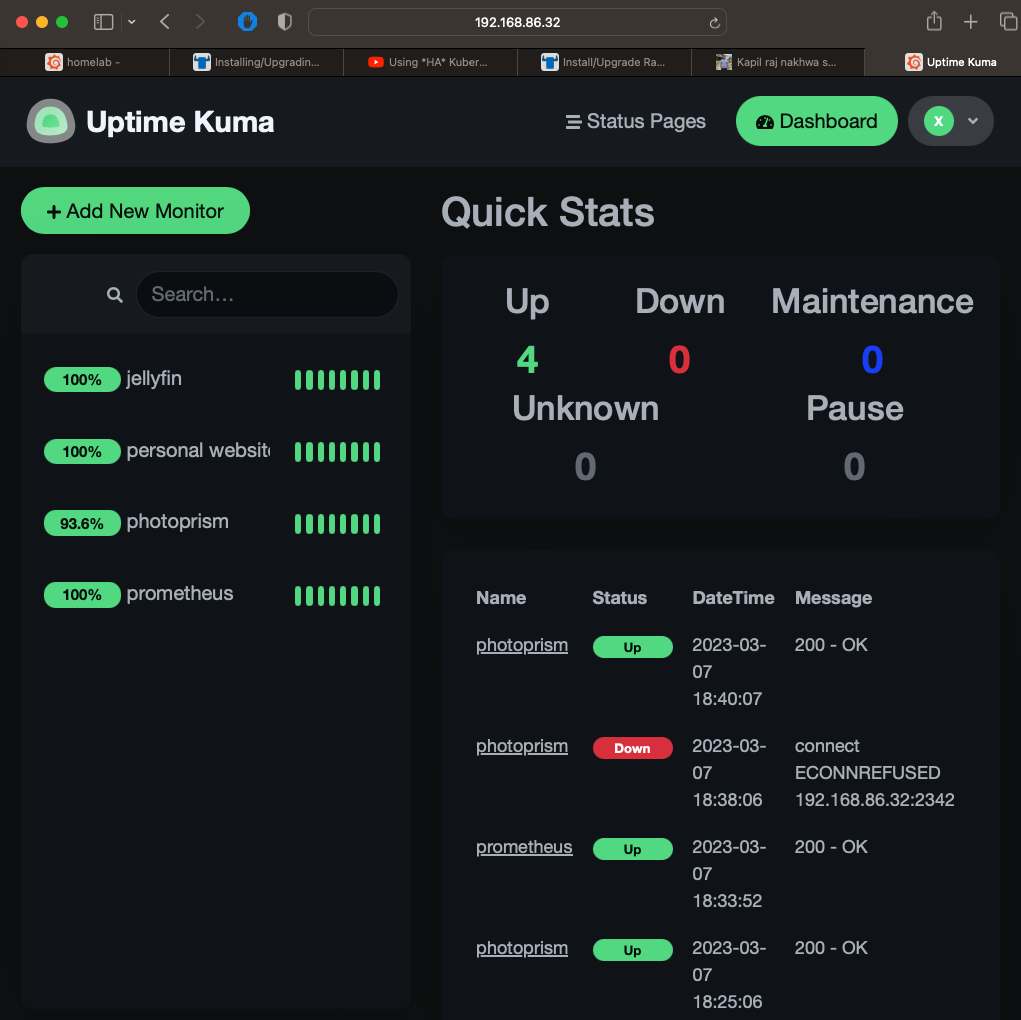Open prometheus link in the events table
Screen dimensions: 1021x1020
(x=524, y=847)
